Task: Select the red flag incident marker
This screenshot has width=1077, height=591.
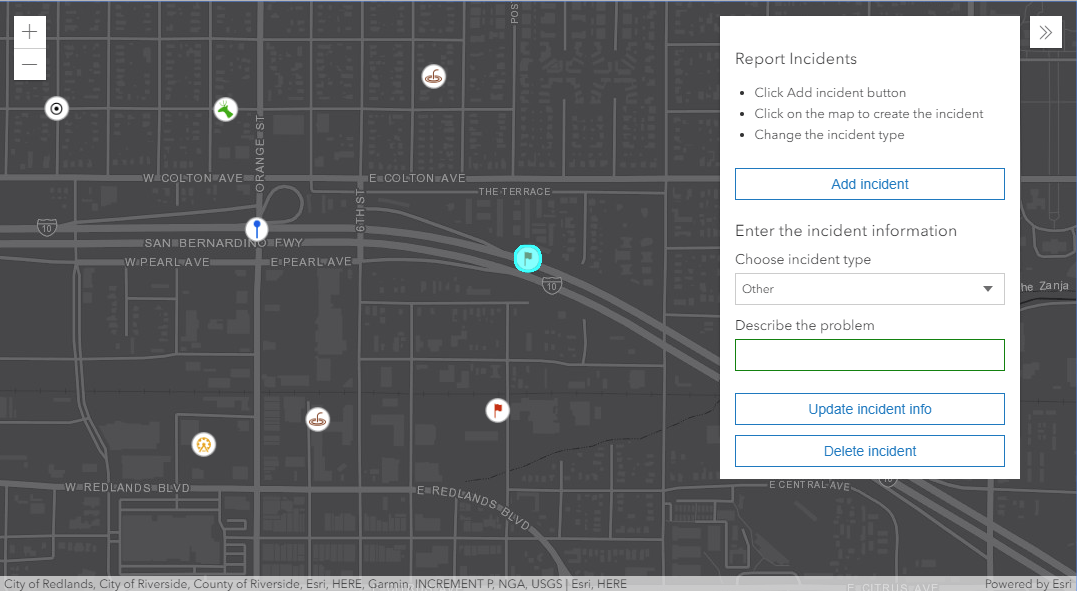Action: coord(497,410)
